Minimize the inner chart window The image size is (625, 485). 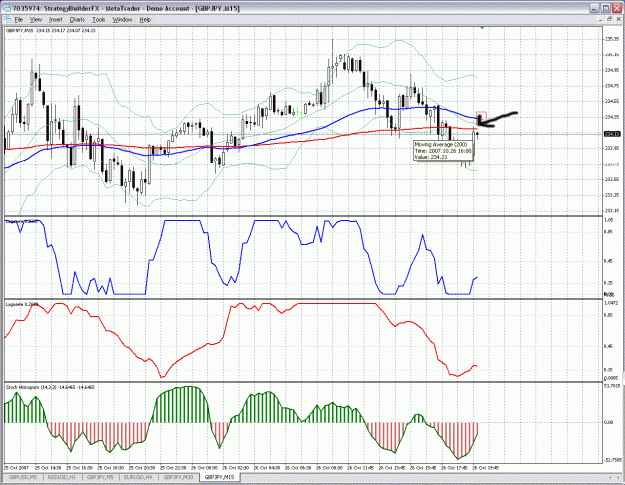602,19
